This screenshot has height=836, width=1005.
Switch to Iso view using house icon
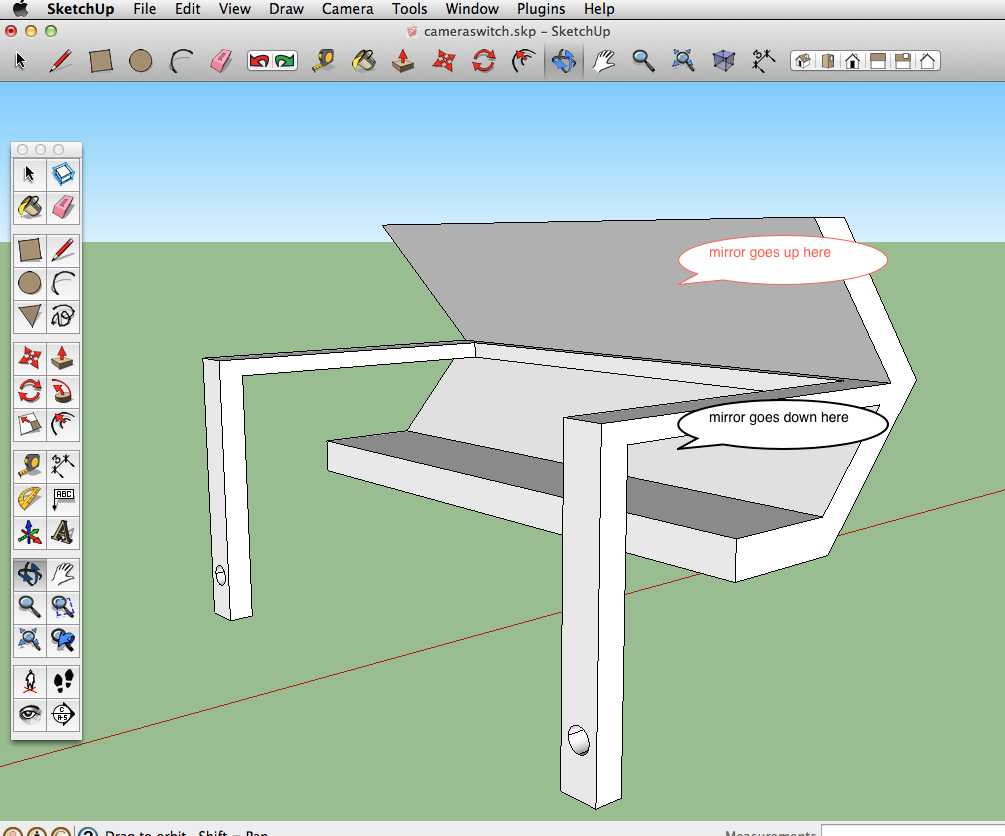point(802,61)
